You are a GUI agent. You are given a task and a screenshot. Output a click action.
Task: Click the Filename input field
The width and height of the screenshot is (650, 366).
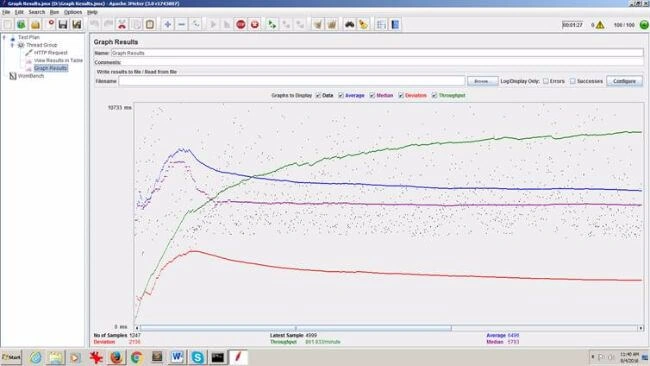tap(291, 81)
